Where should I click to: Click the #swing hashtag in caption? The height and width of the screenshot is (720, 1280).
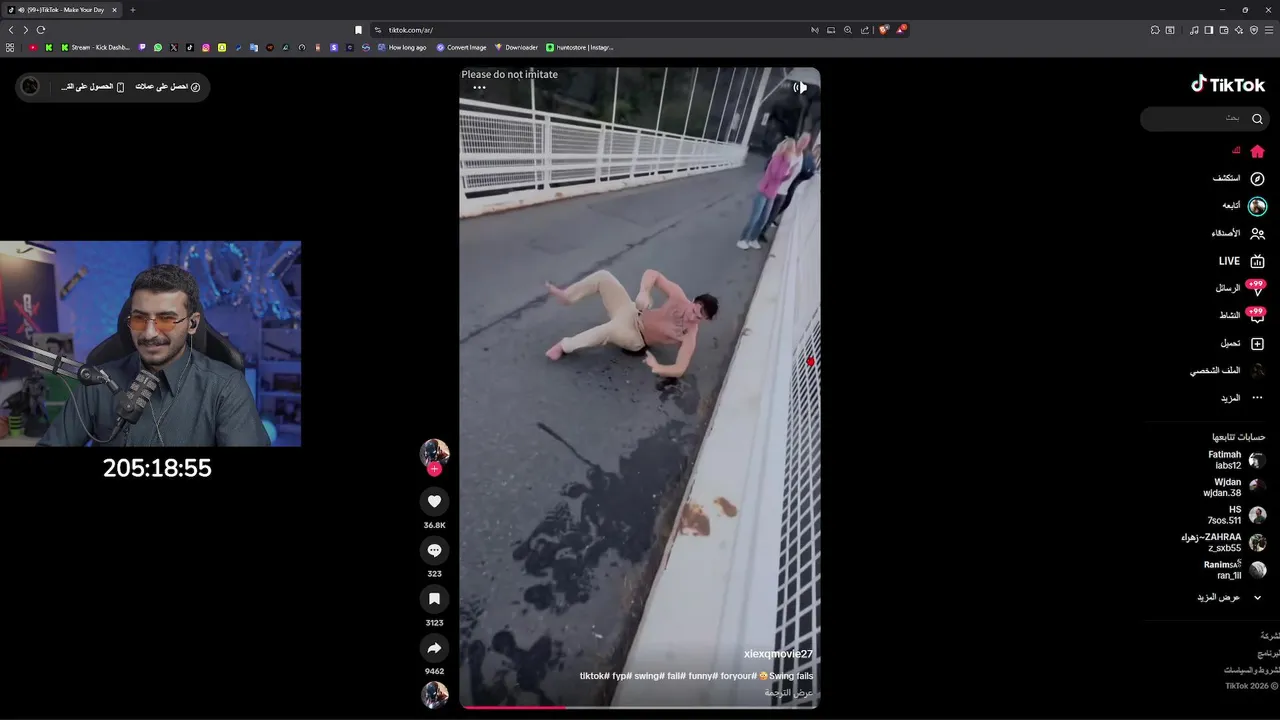pos(651,676)
